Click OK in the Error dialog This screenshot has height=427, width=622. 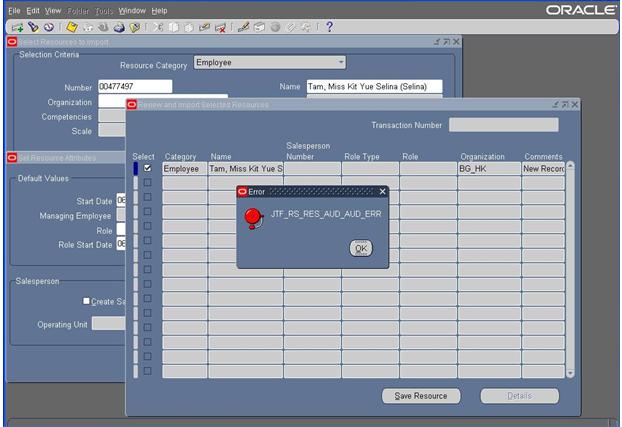pos(361,248)
